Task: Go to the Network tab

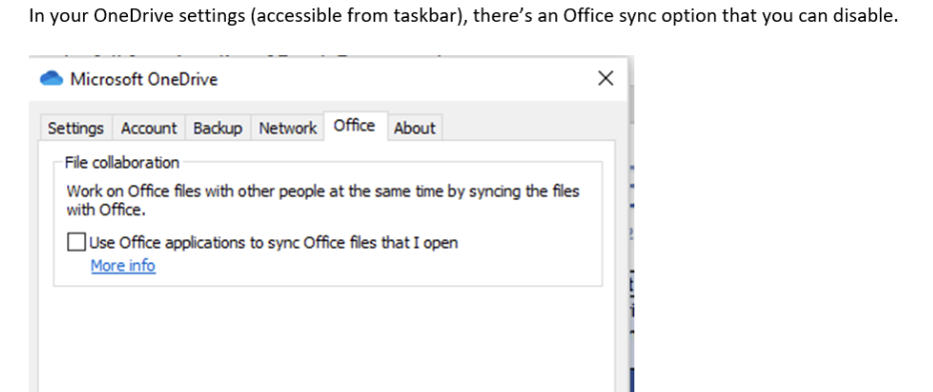Action: [x=288, y=128]
